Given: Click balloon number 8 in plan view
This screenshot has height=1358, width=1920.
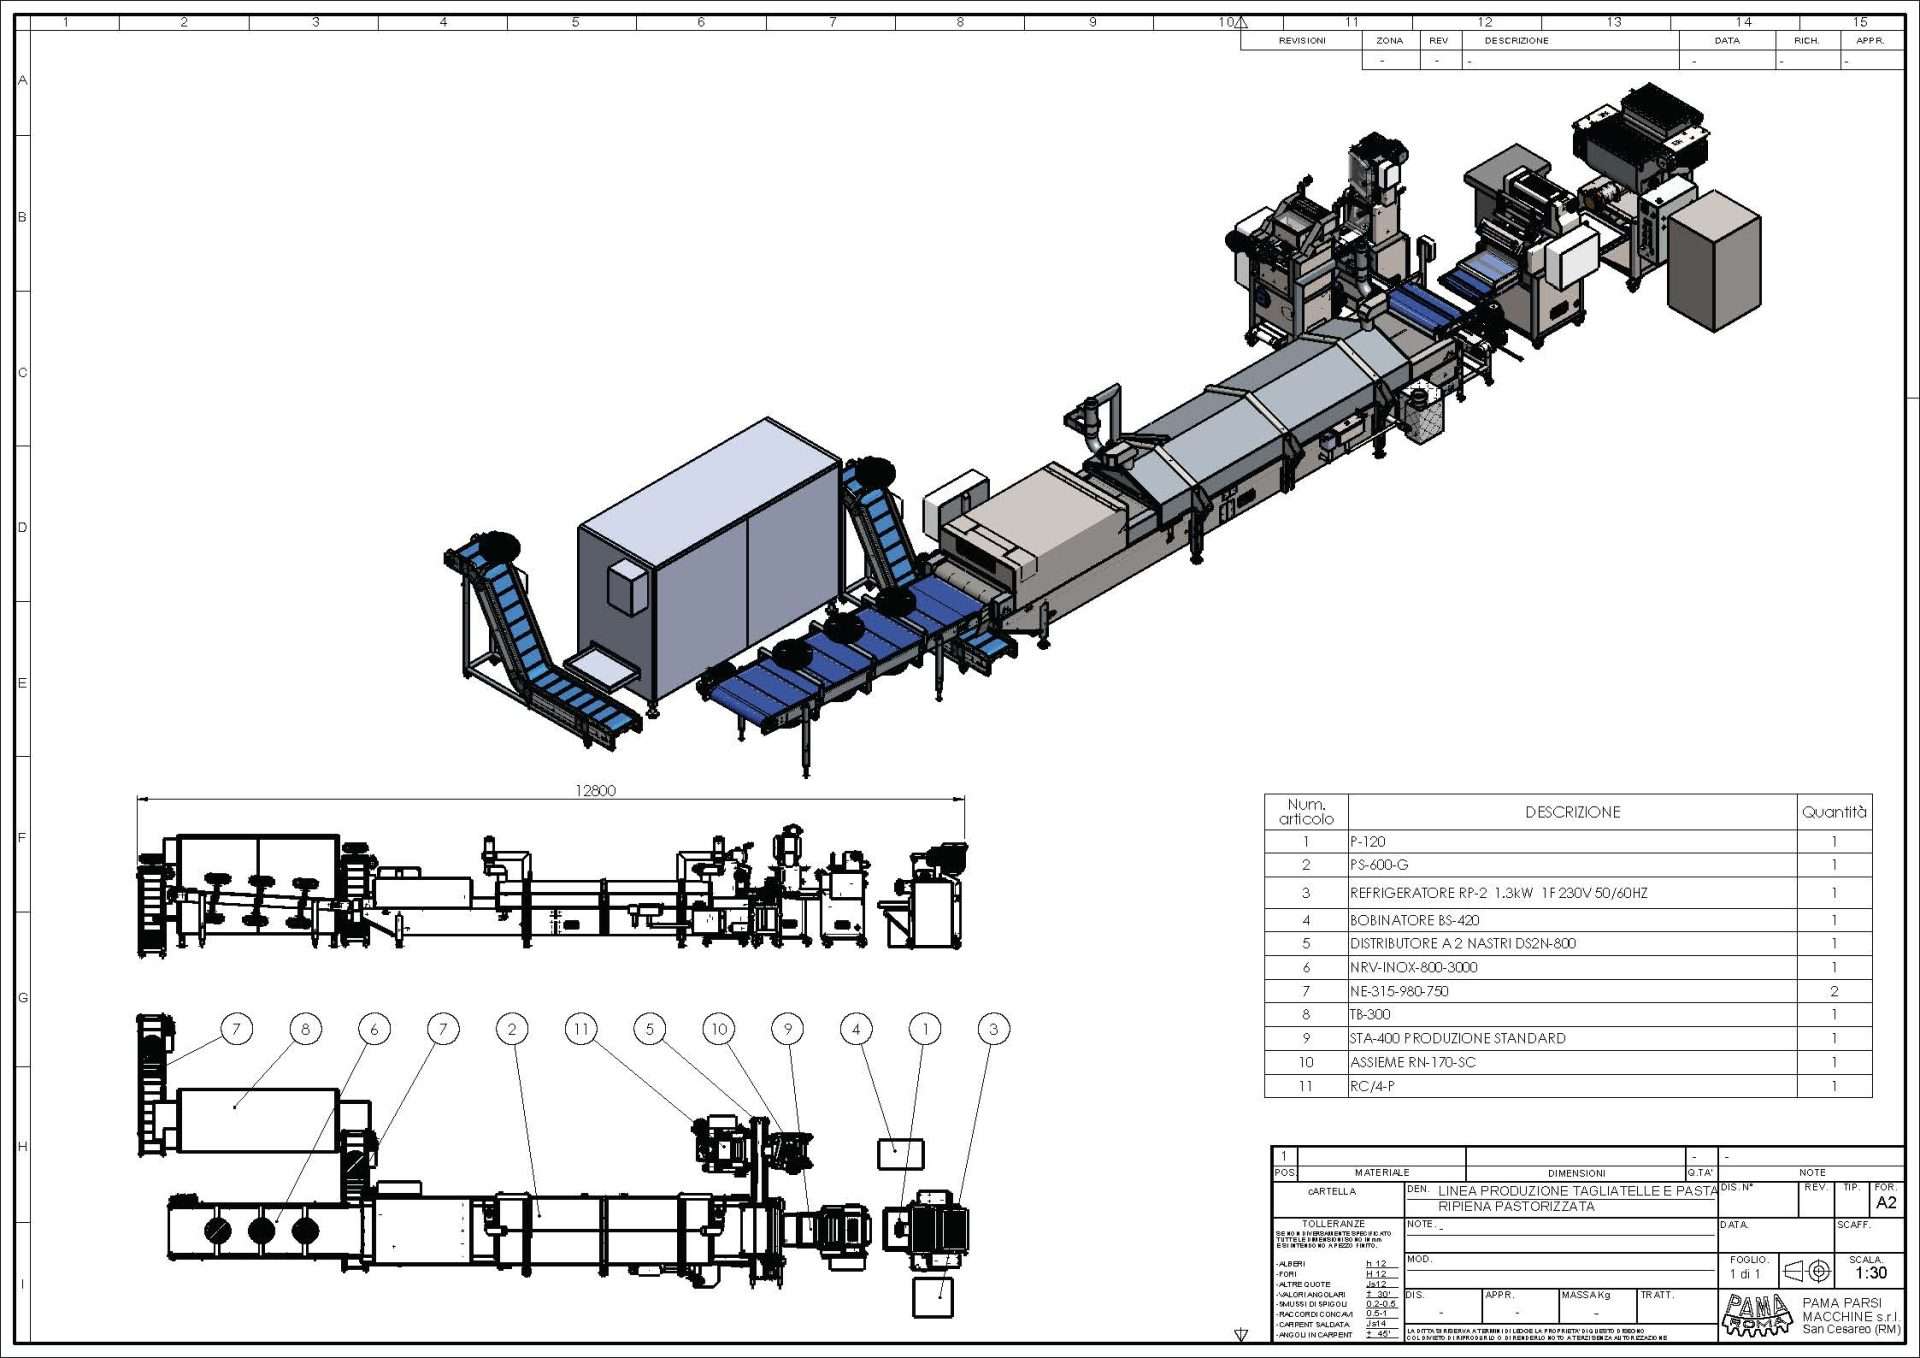Looking at the screenshot, I should [x=305, y=1028].
